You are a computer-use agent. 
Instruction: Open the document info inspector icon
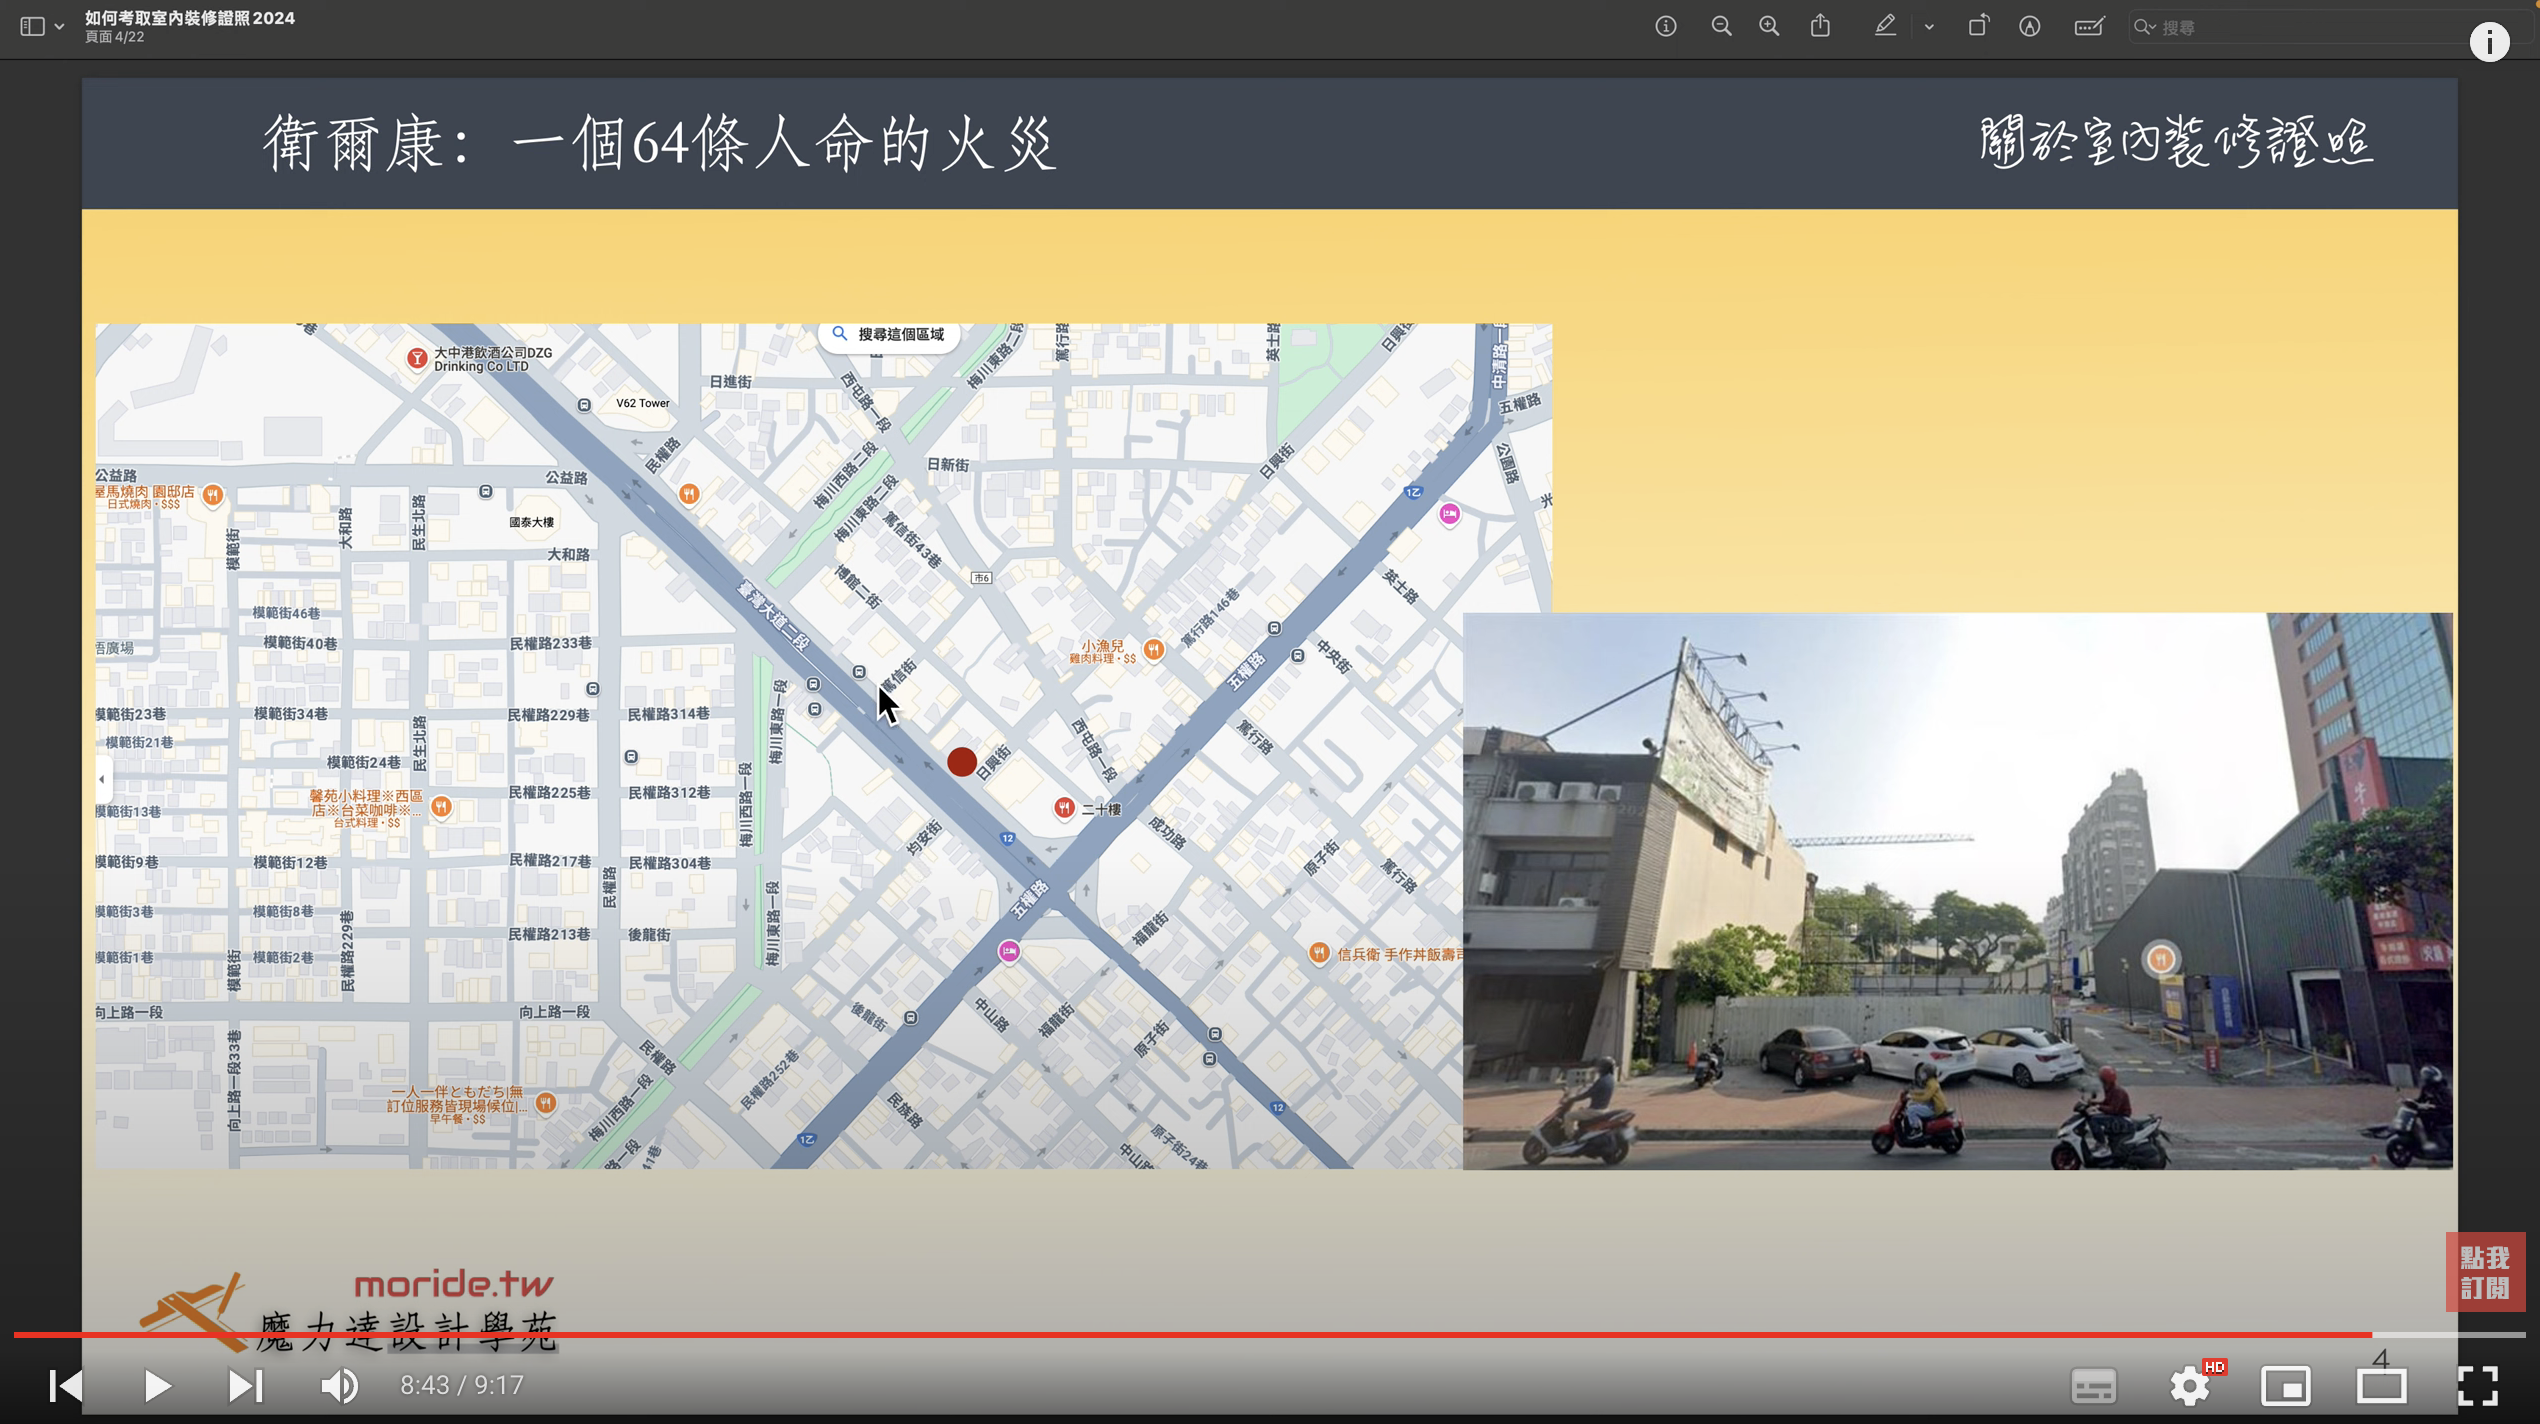point(1665,27)
